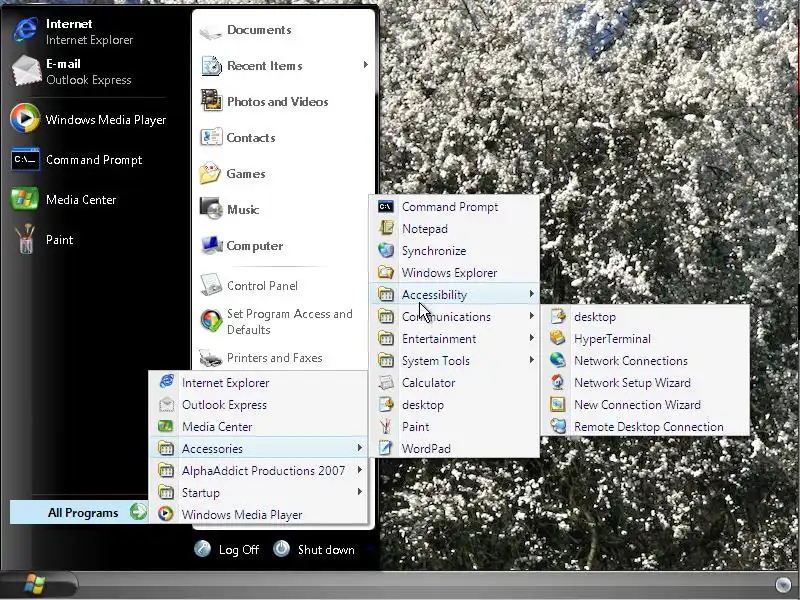Open desktop entry in Accessories menu

click(454, 404)
